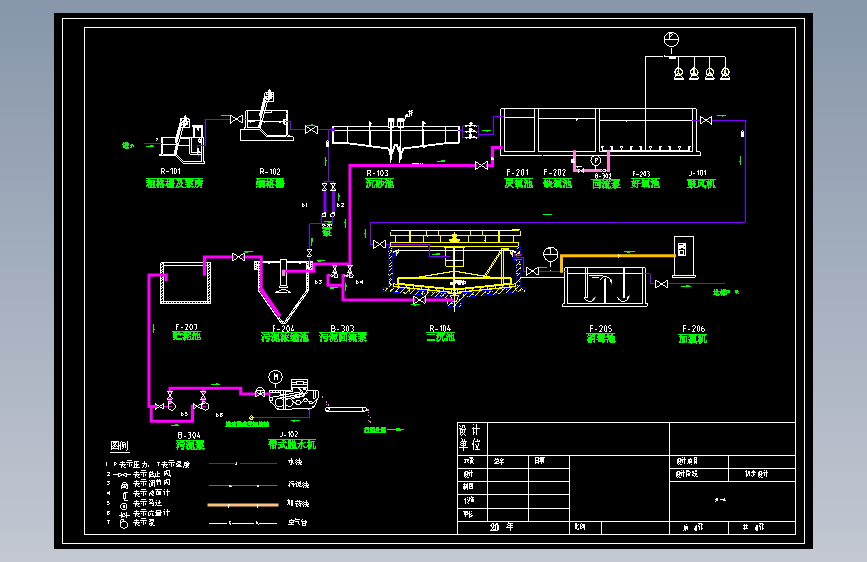Click the F-206 chlorinator cabinet symbol
This screenshot has height=562, width=867.
coord(683,257)
